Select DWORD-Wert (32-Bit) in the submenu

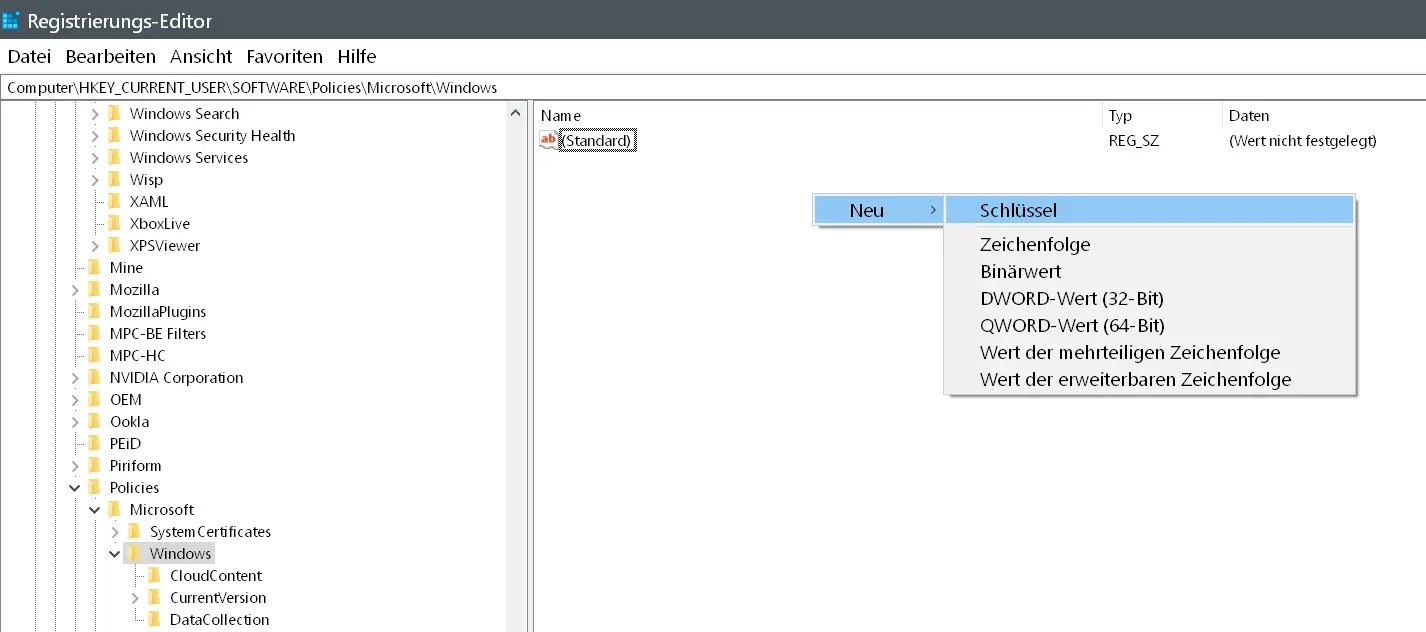click(1071, 298)
